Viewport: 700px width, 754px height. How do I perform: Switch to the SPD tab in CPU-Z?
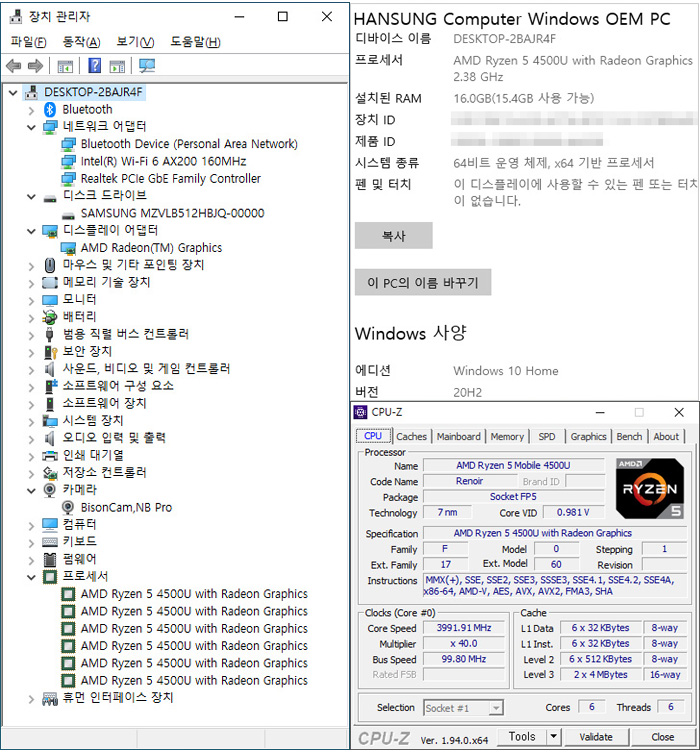point(547,436)
